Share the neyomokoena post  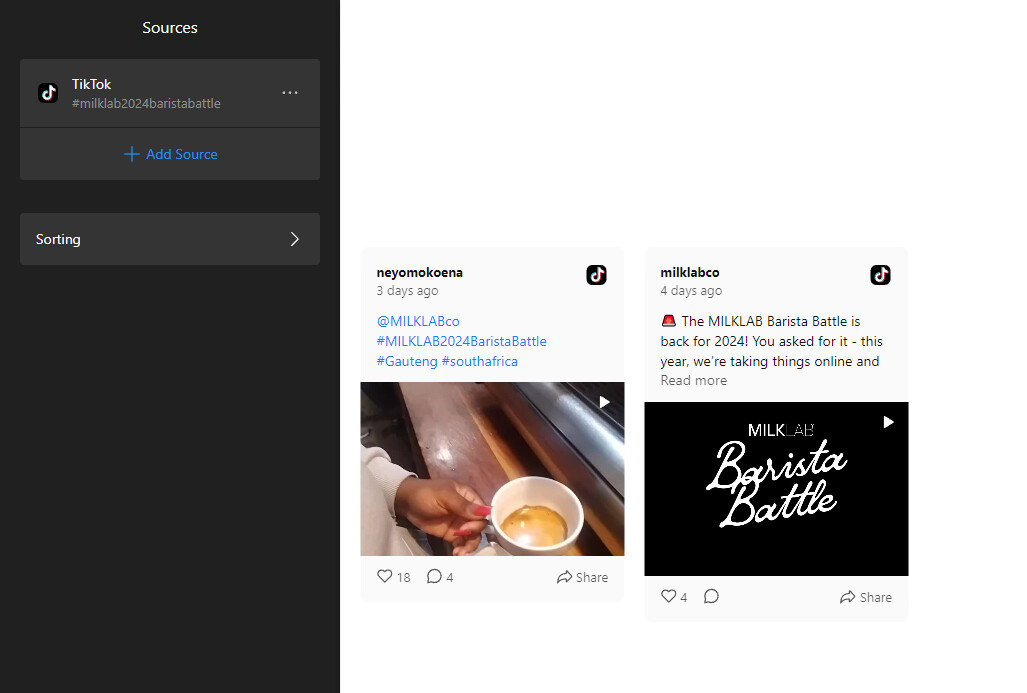[582, 577]
